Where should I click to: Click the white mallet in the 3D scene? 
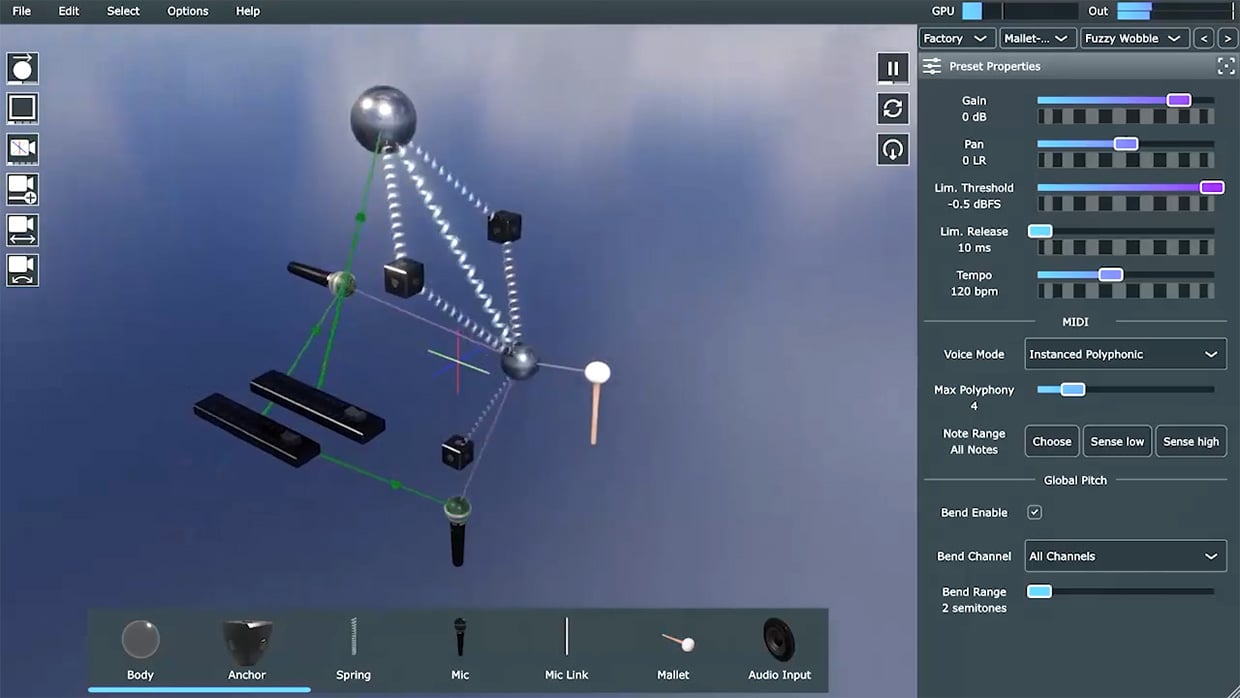coord(597,372)
